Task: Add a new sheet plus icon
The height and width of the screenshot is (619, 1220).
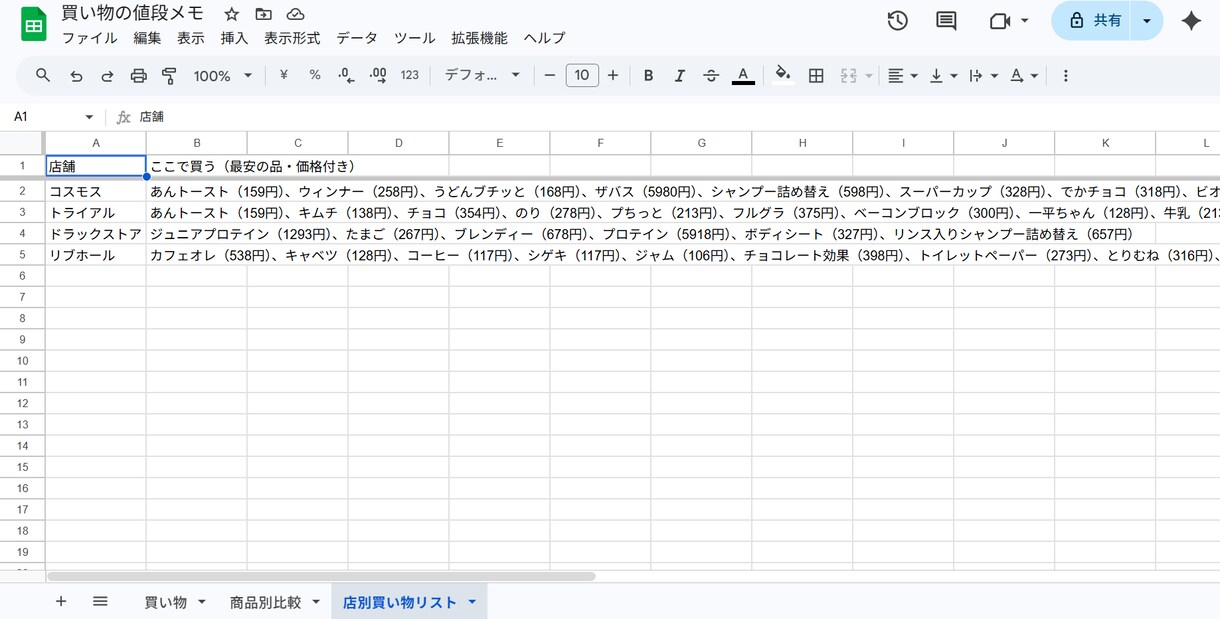Action: [61, 601]
